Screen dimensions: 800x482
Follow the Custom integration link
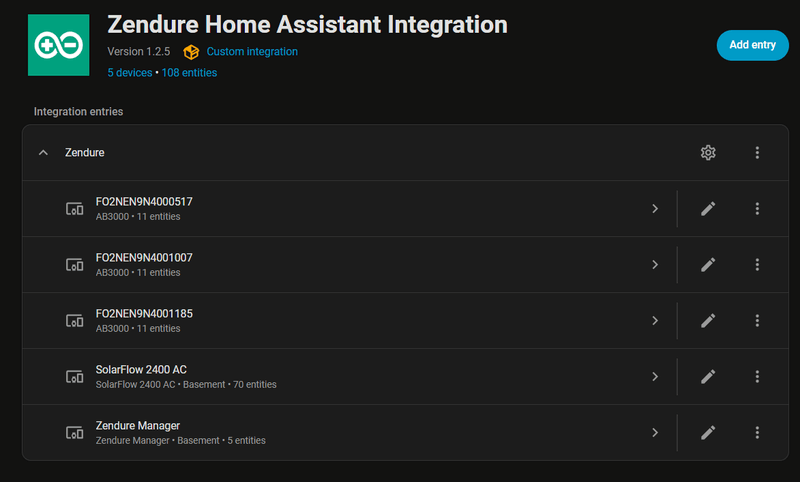click(x=251, y=52)
